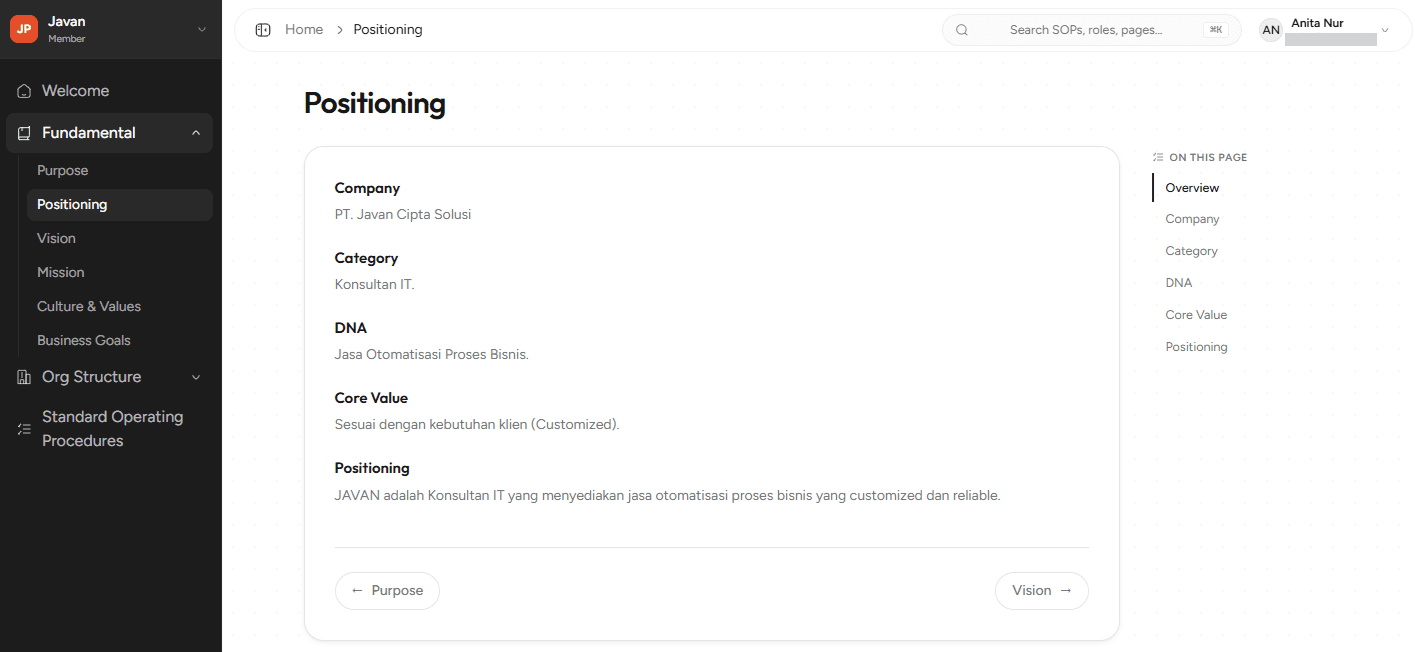Click the Core Value heading in content
Viewport: 1415px width, 652px height.
click(x=371, y=398)
